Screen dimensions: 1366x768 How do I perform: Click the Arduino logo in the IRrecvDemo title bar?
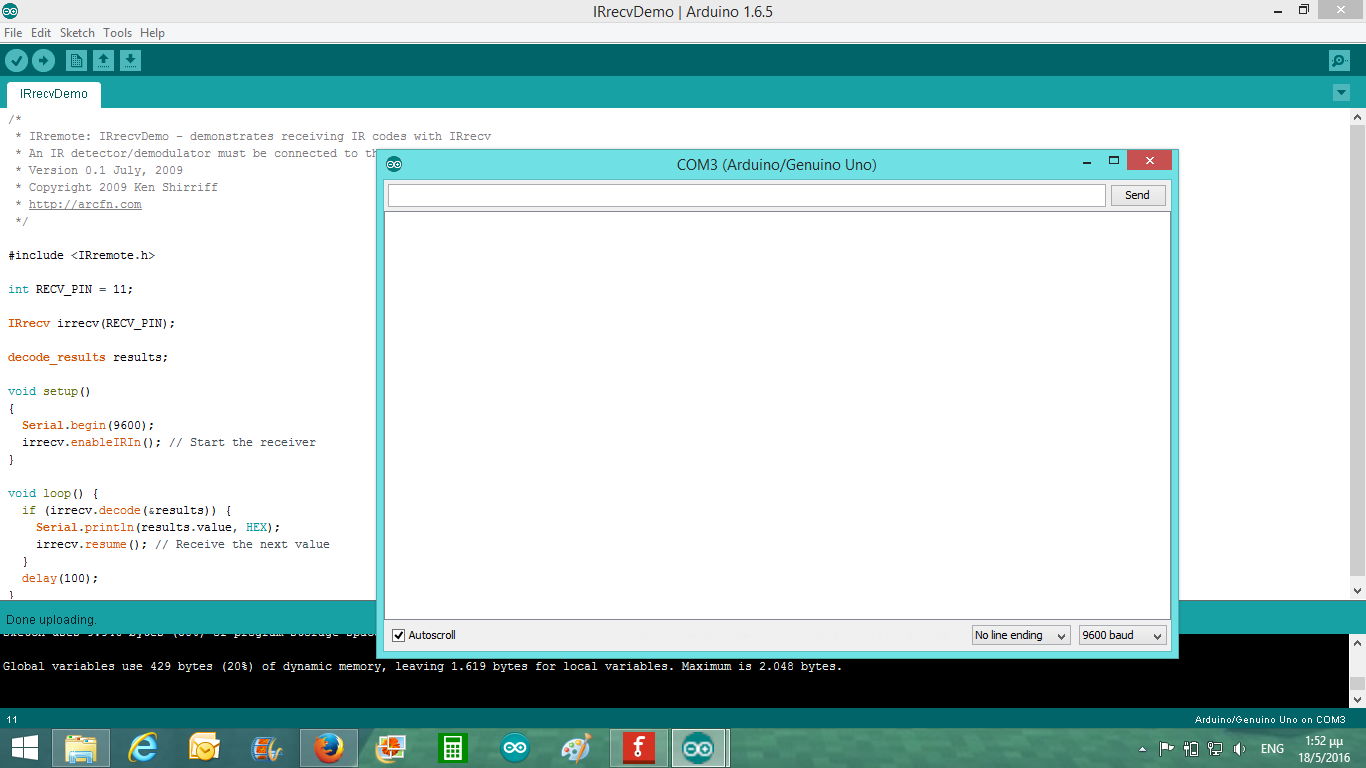point(10,11)
